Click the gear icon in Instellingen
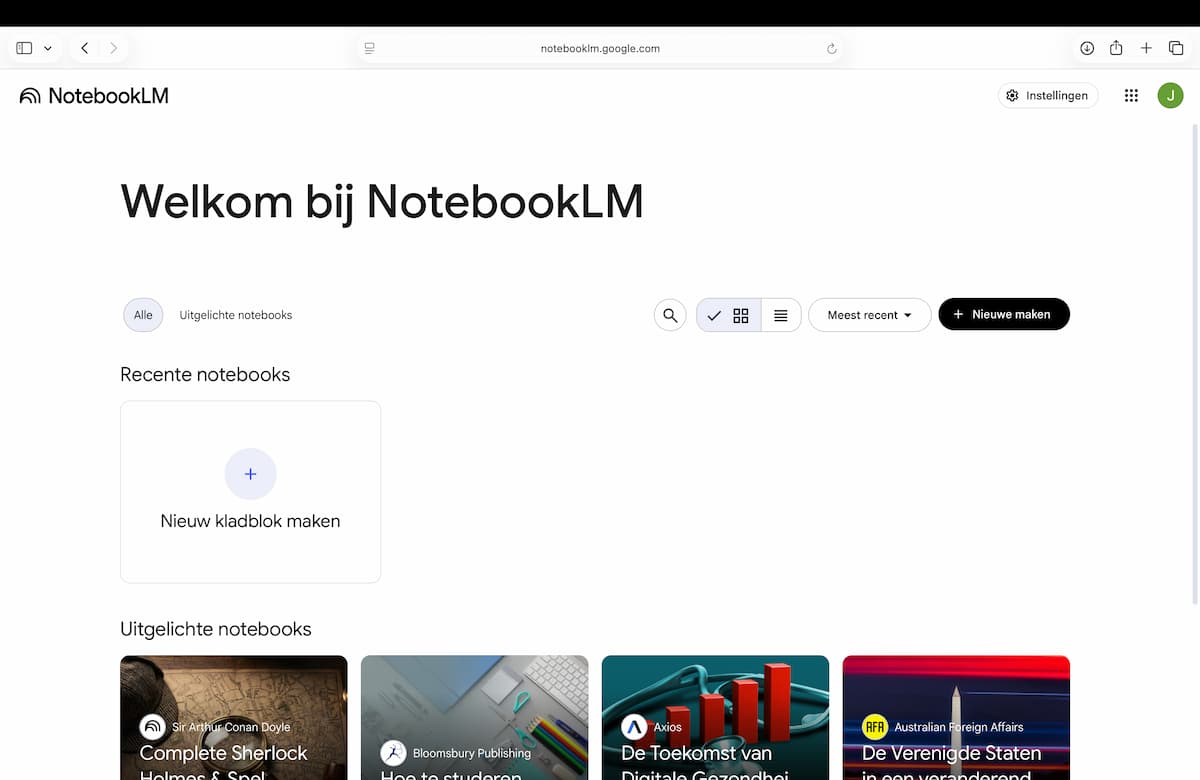The image size is (1200, 780). (1012, 96)
